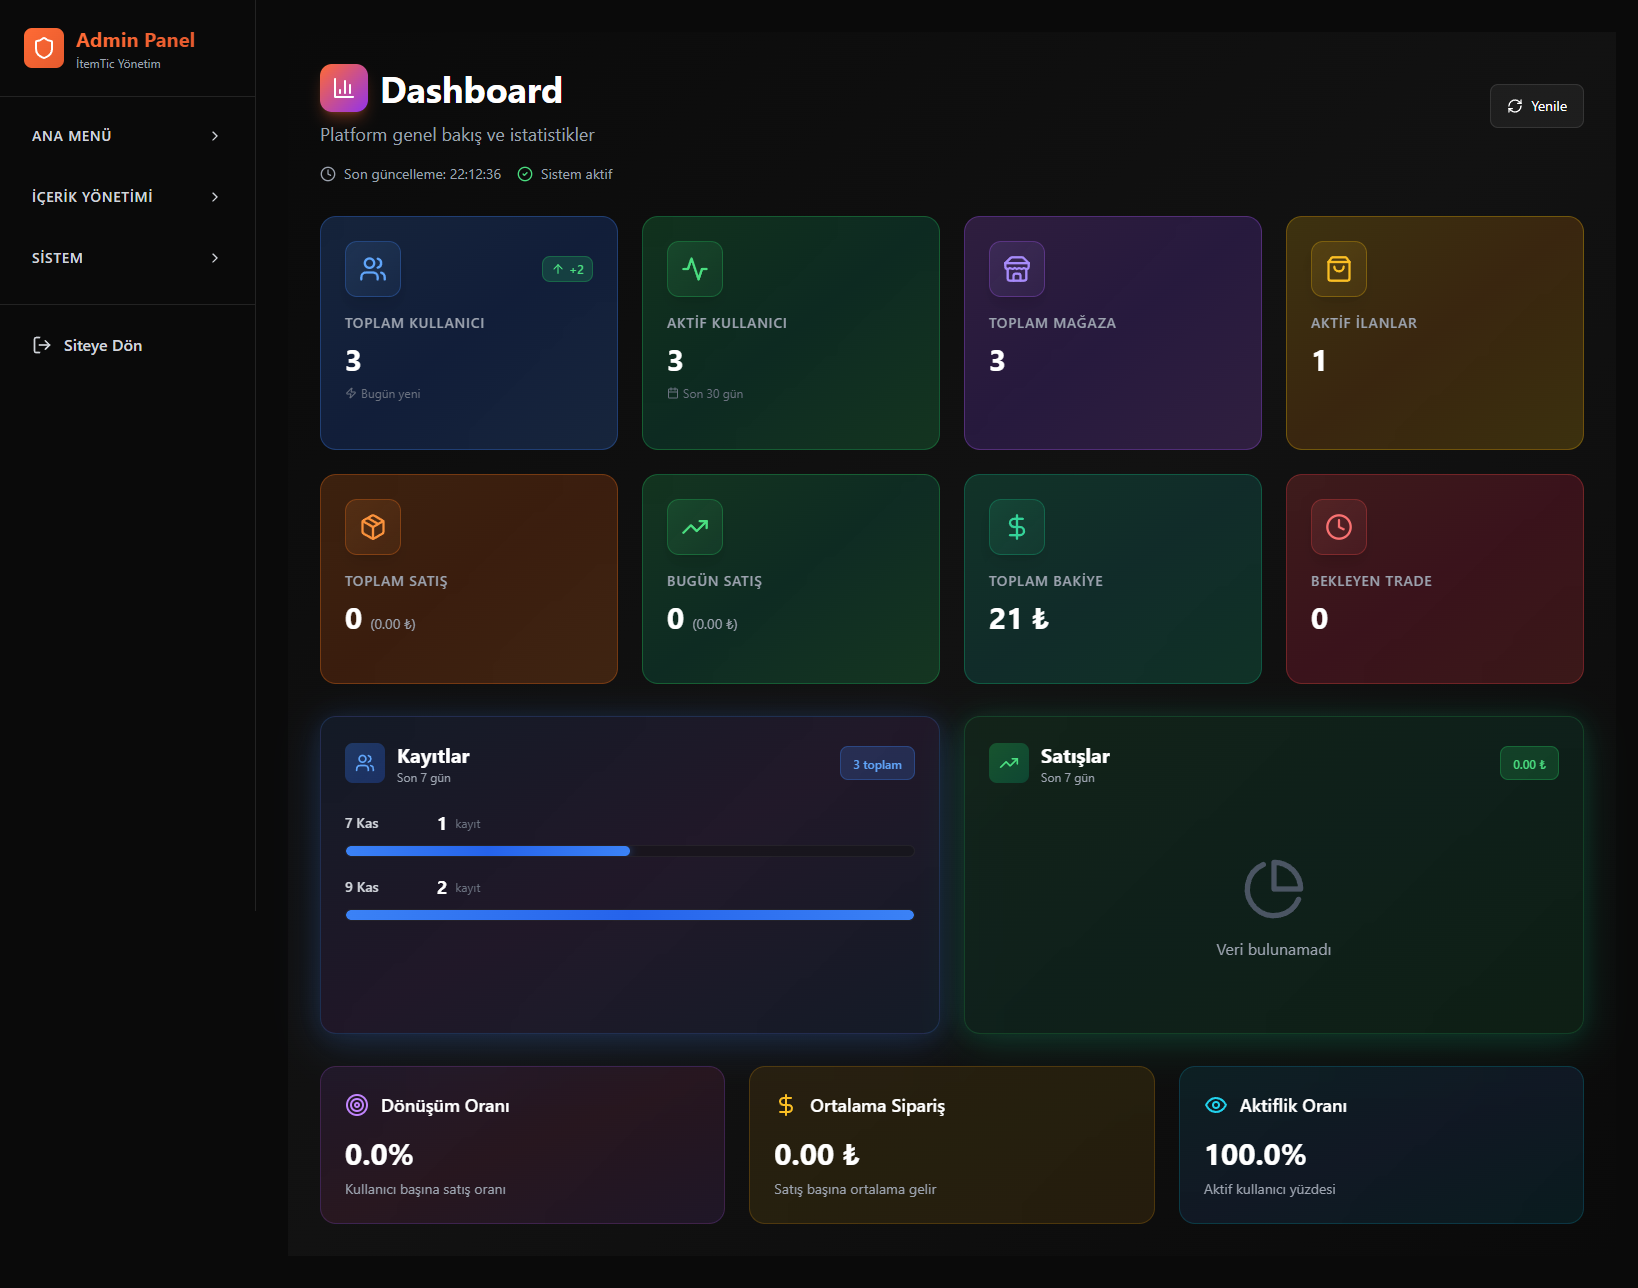Follow the Siteye Dön link
This screenshot has width=1638, height=1288.
tap(102, 346)
